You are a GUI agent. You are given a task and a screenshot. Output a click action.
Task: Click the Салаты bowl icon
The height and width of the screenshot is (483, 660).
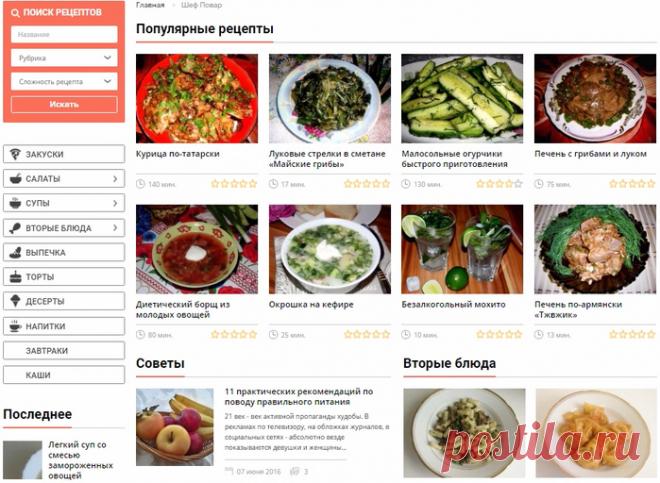pos(15,179)
